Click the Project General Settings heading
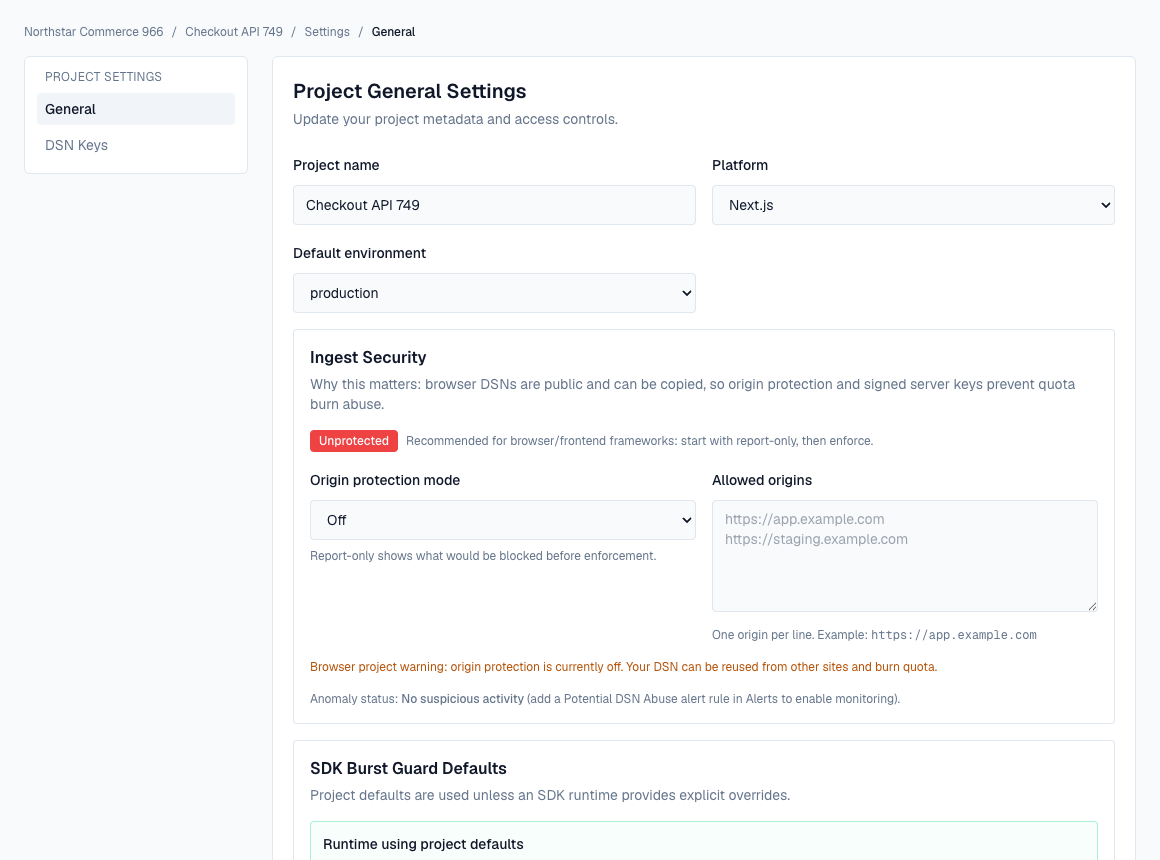The width and height of the screenshot is (1160, 860). pos(409,91)
